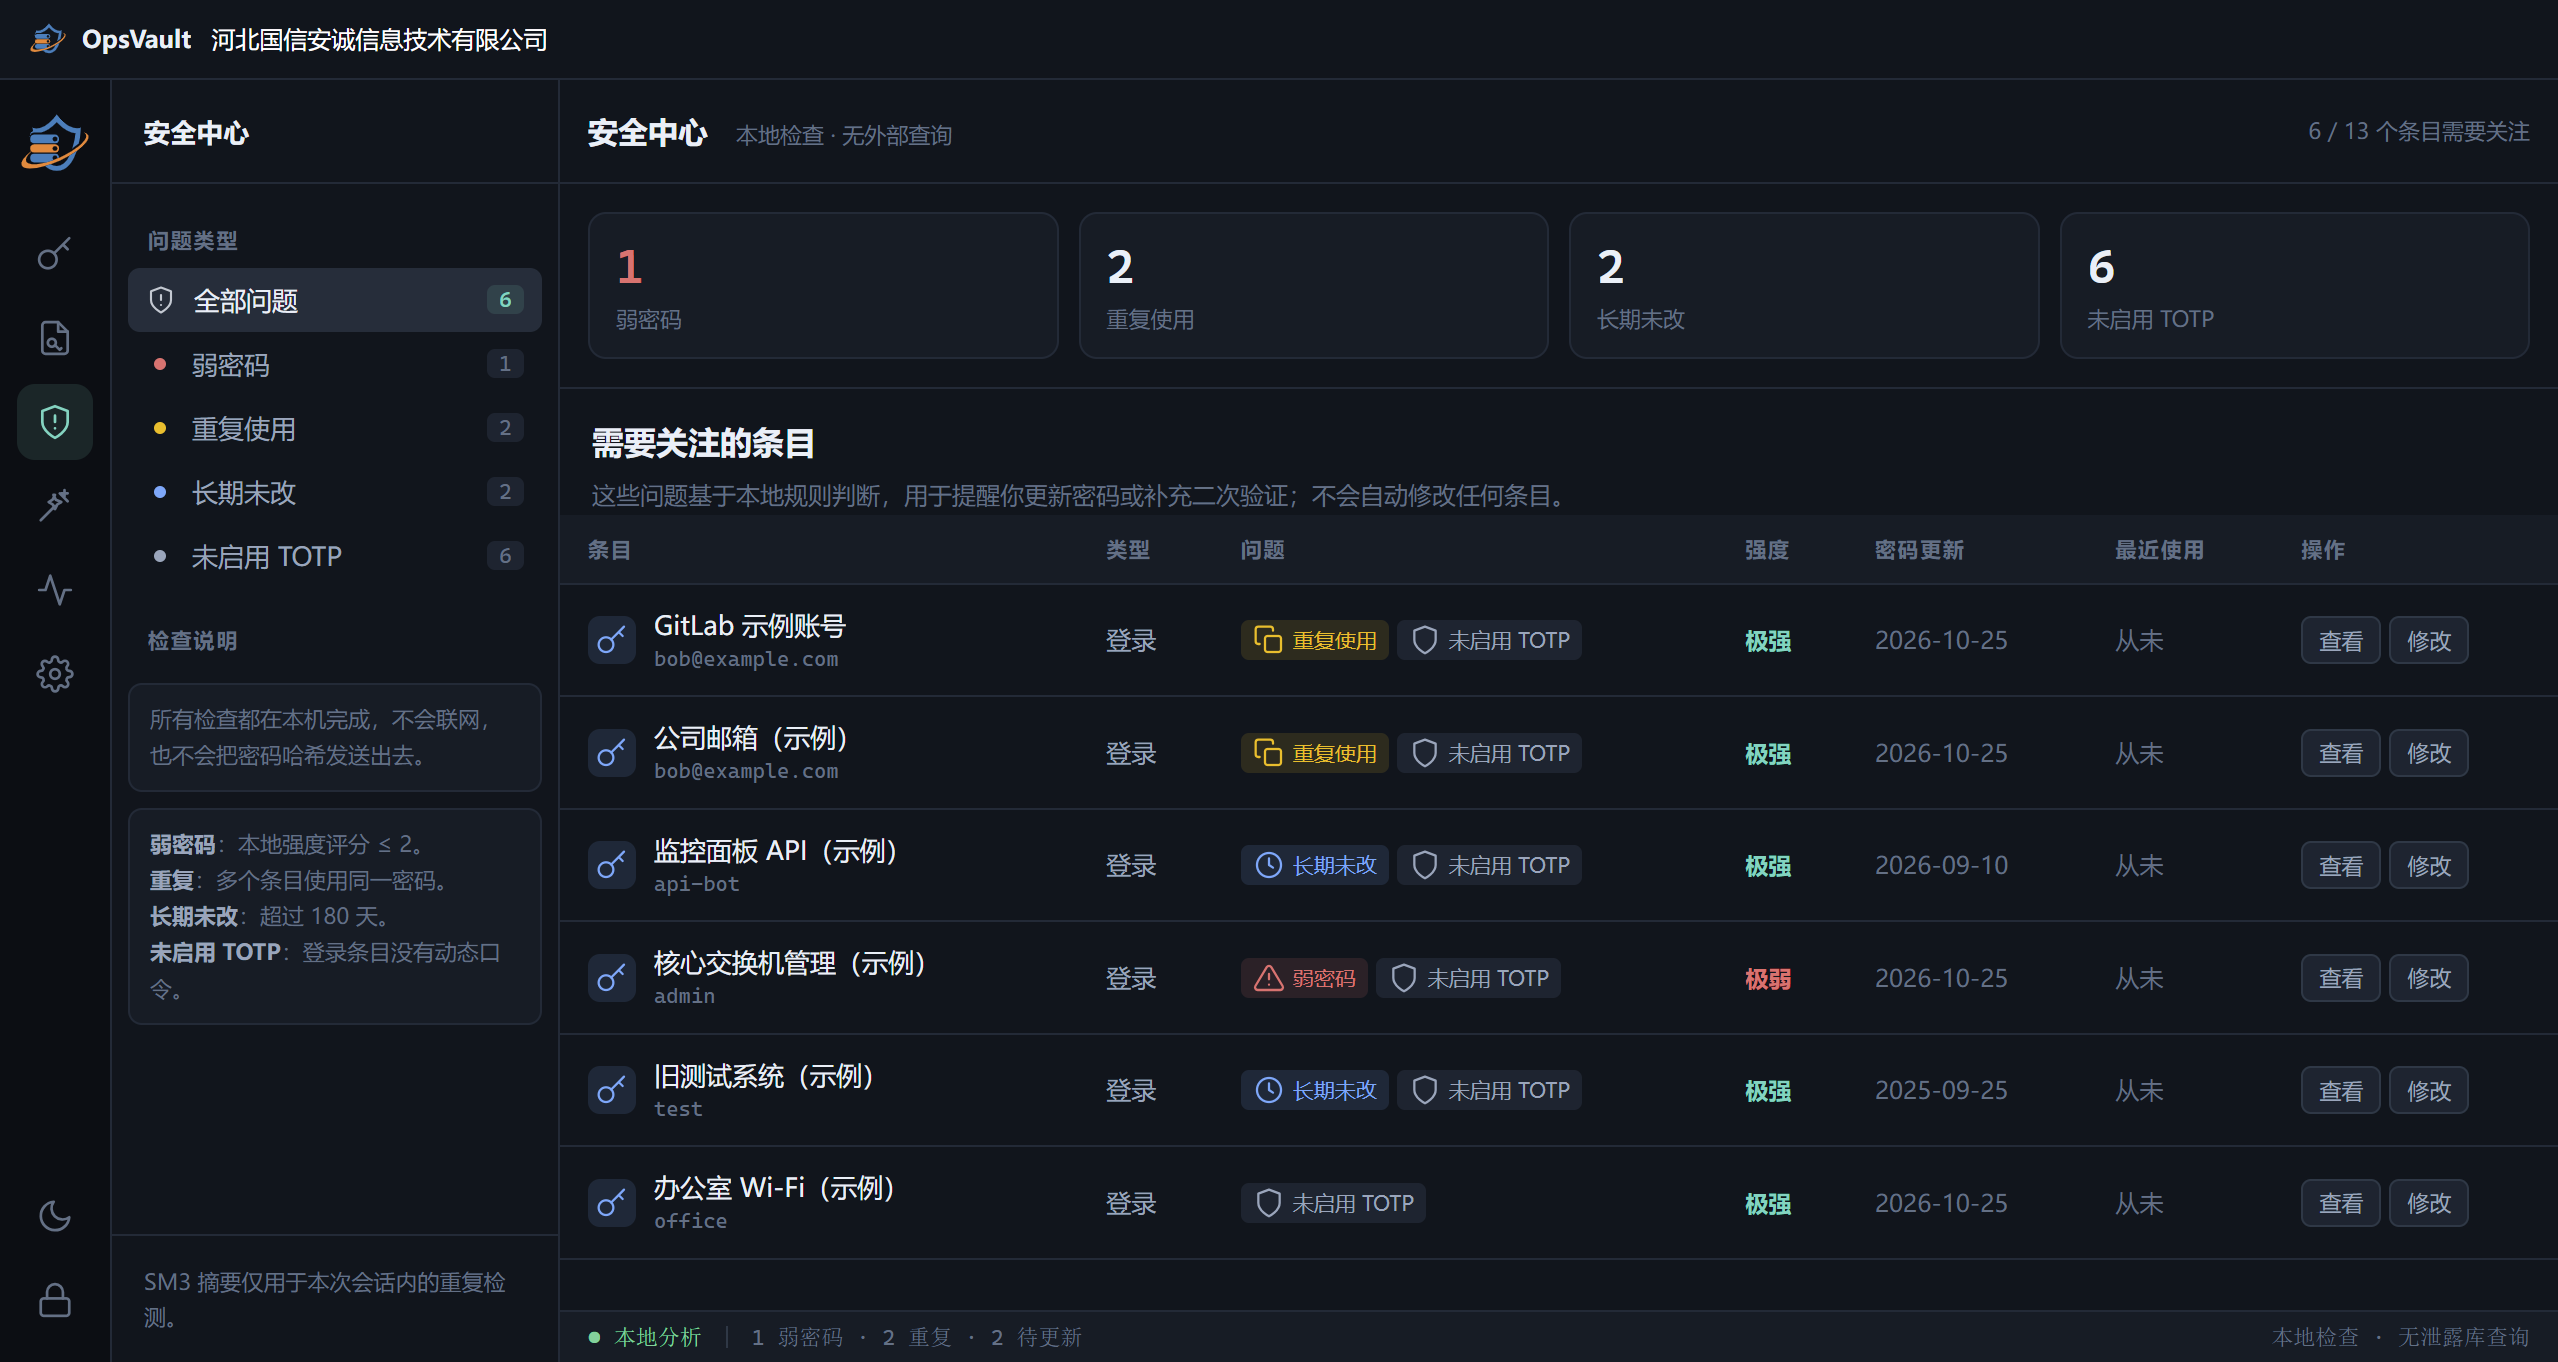
Task: Click key icon for 监控面板 API entry
Action: coord(612,865)
